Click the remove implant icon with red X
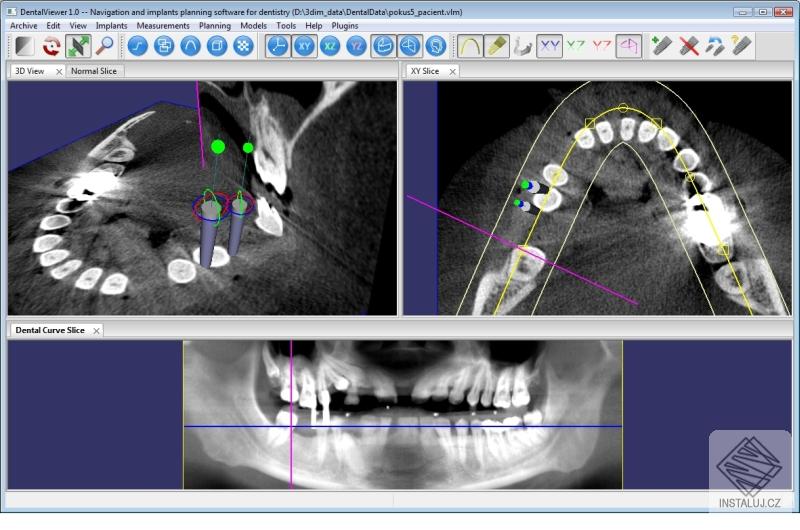The width and height of the screenshot is (800, 530). point(689,46)
